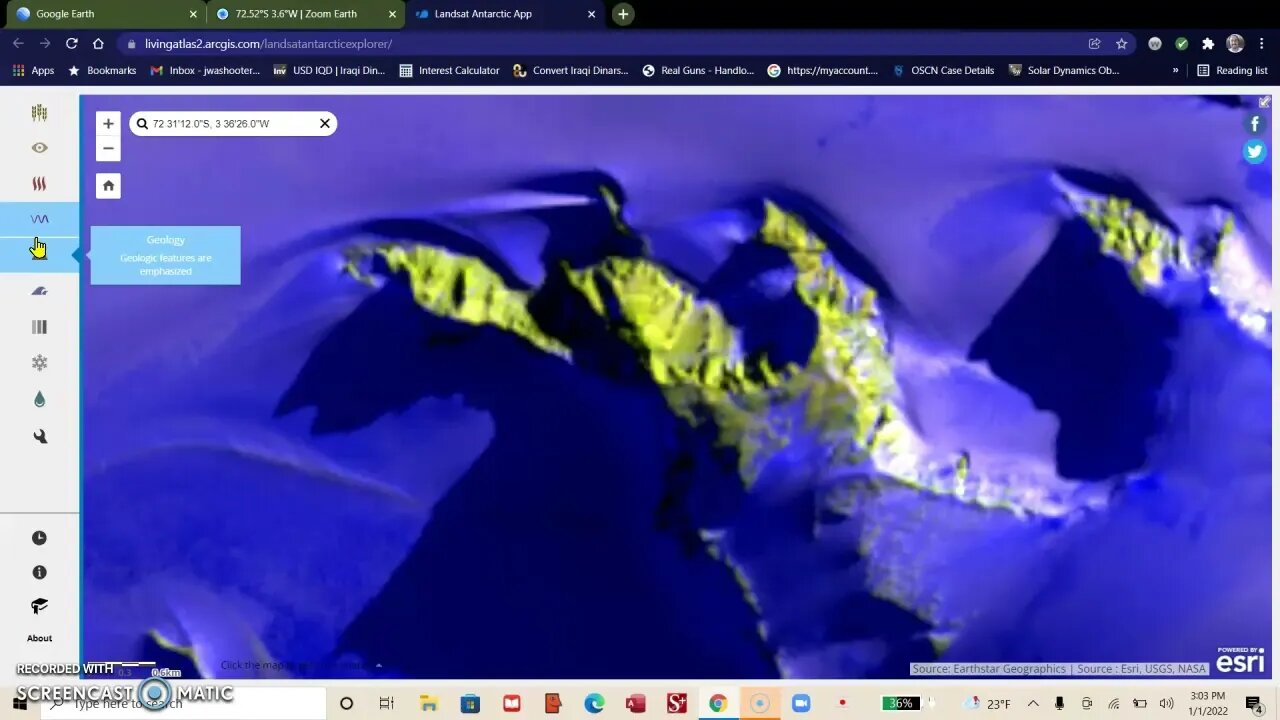Image resolution: width=1280 pixels, height=720 pixels.
Task: Open the Solar Dynamics Observatory bookmark
Action: click(x=1063, y=71)
